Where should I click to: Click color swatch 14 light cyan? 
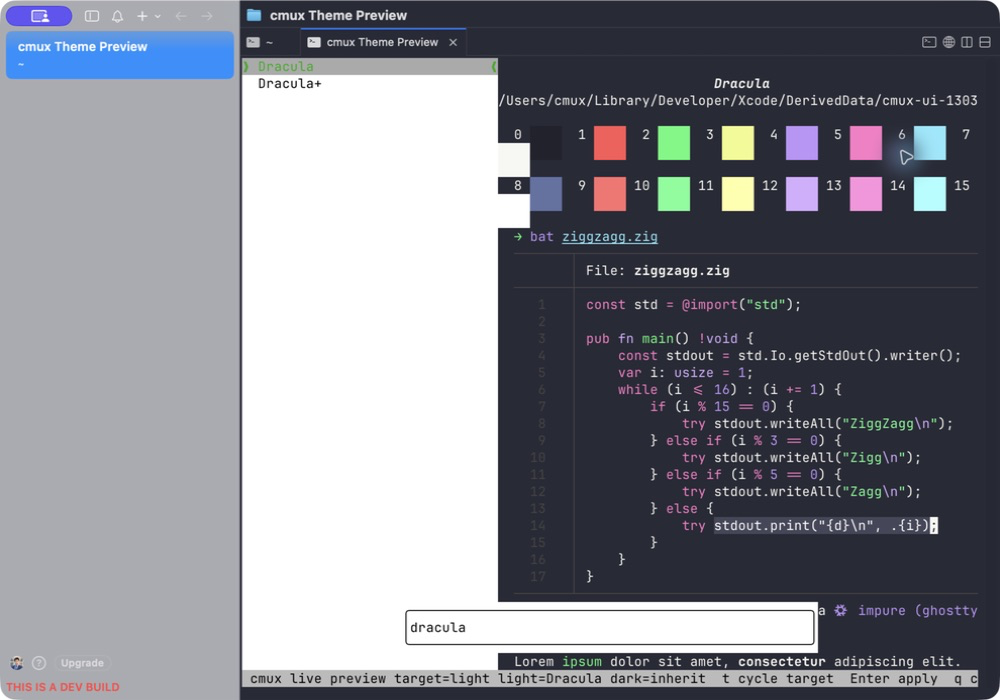pos(930,194)
